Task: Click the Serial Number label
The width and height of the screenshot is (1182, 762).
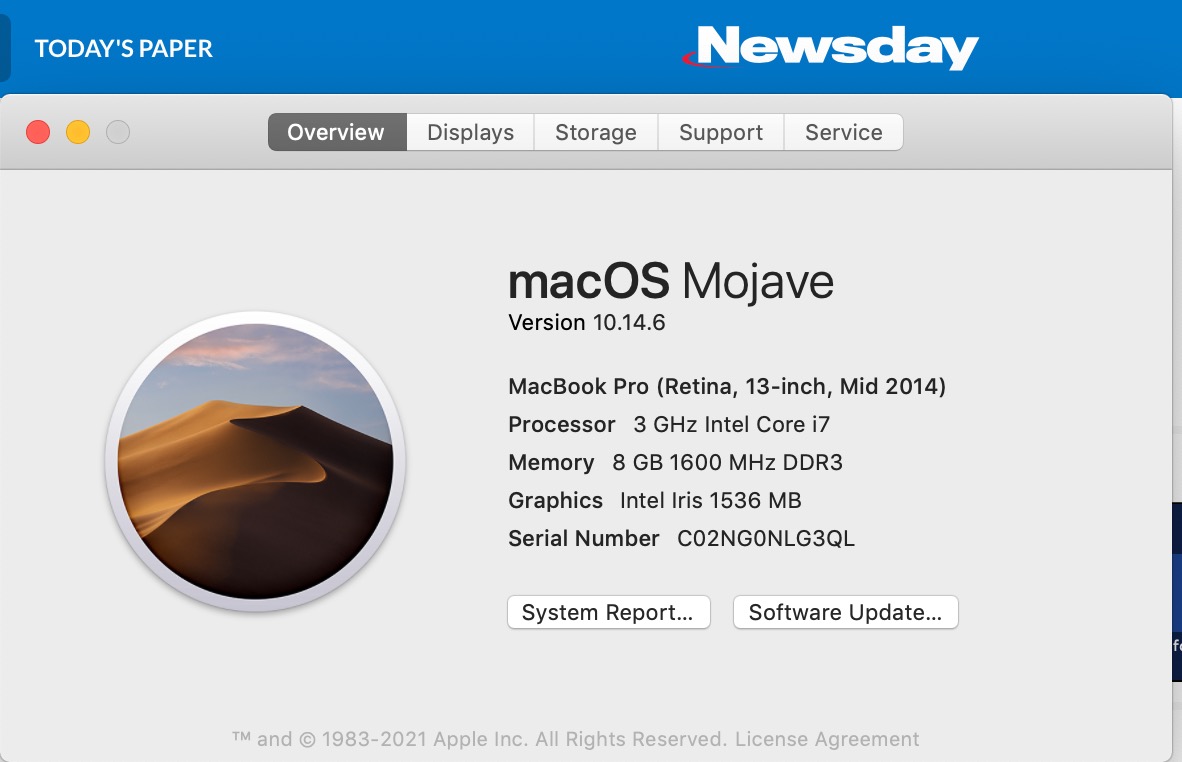Action: (x=583, y=538)
